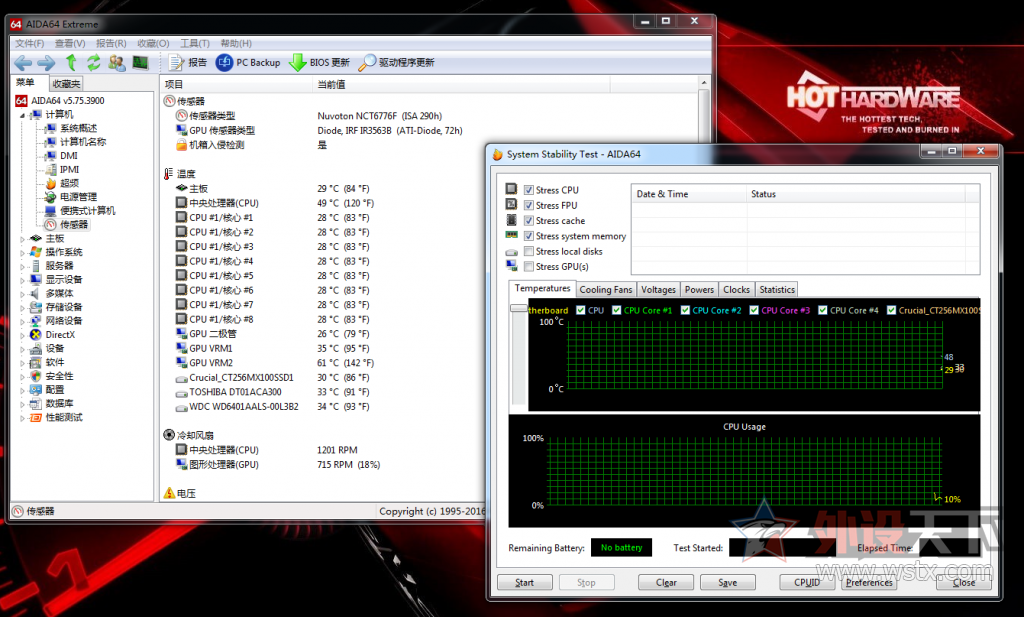Expand the 显示设备 tree node

22,280
